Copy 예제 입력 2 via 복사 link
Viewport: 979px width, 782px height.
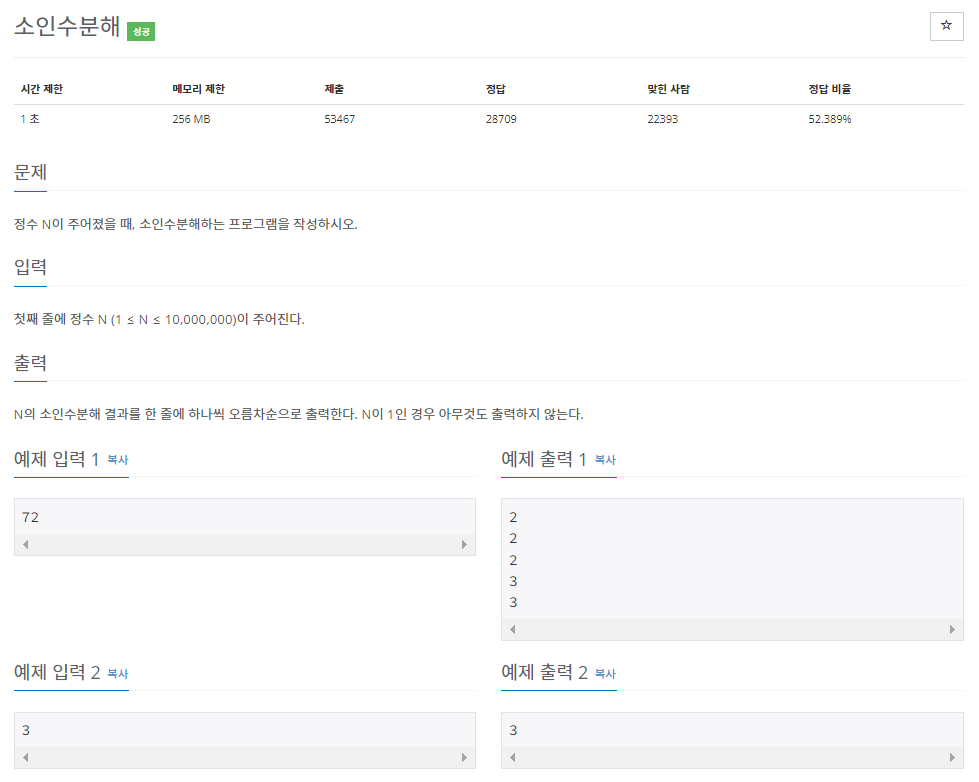tap(117, 673)
